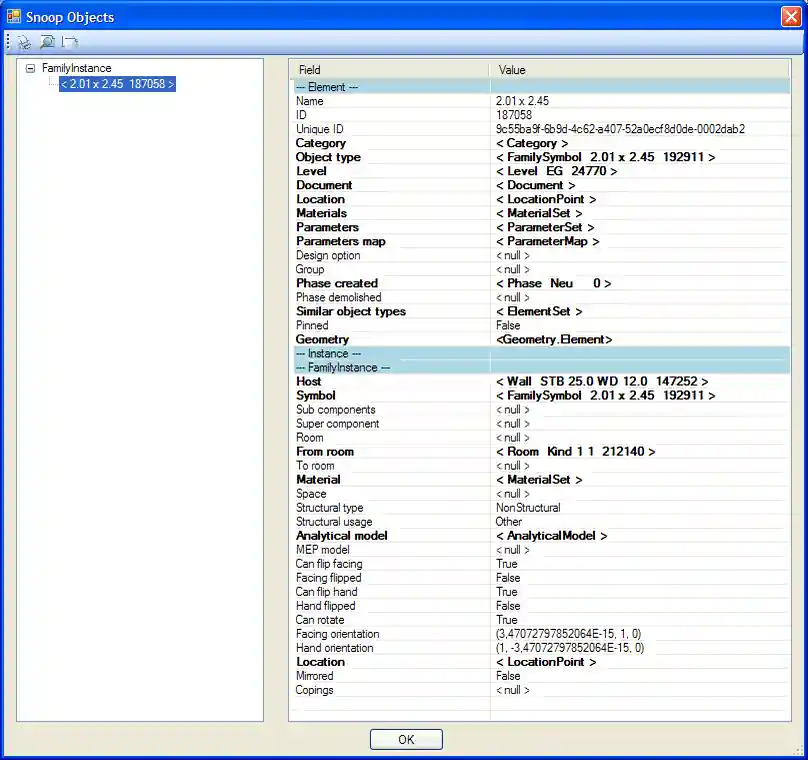Click the Copy toolbar icon
The image size is (808, 760).
pos(69,42)
